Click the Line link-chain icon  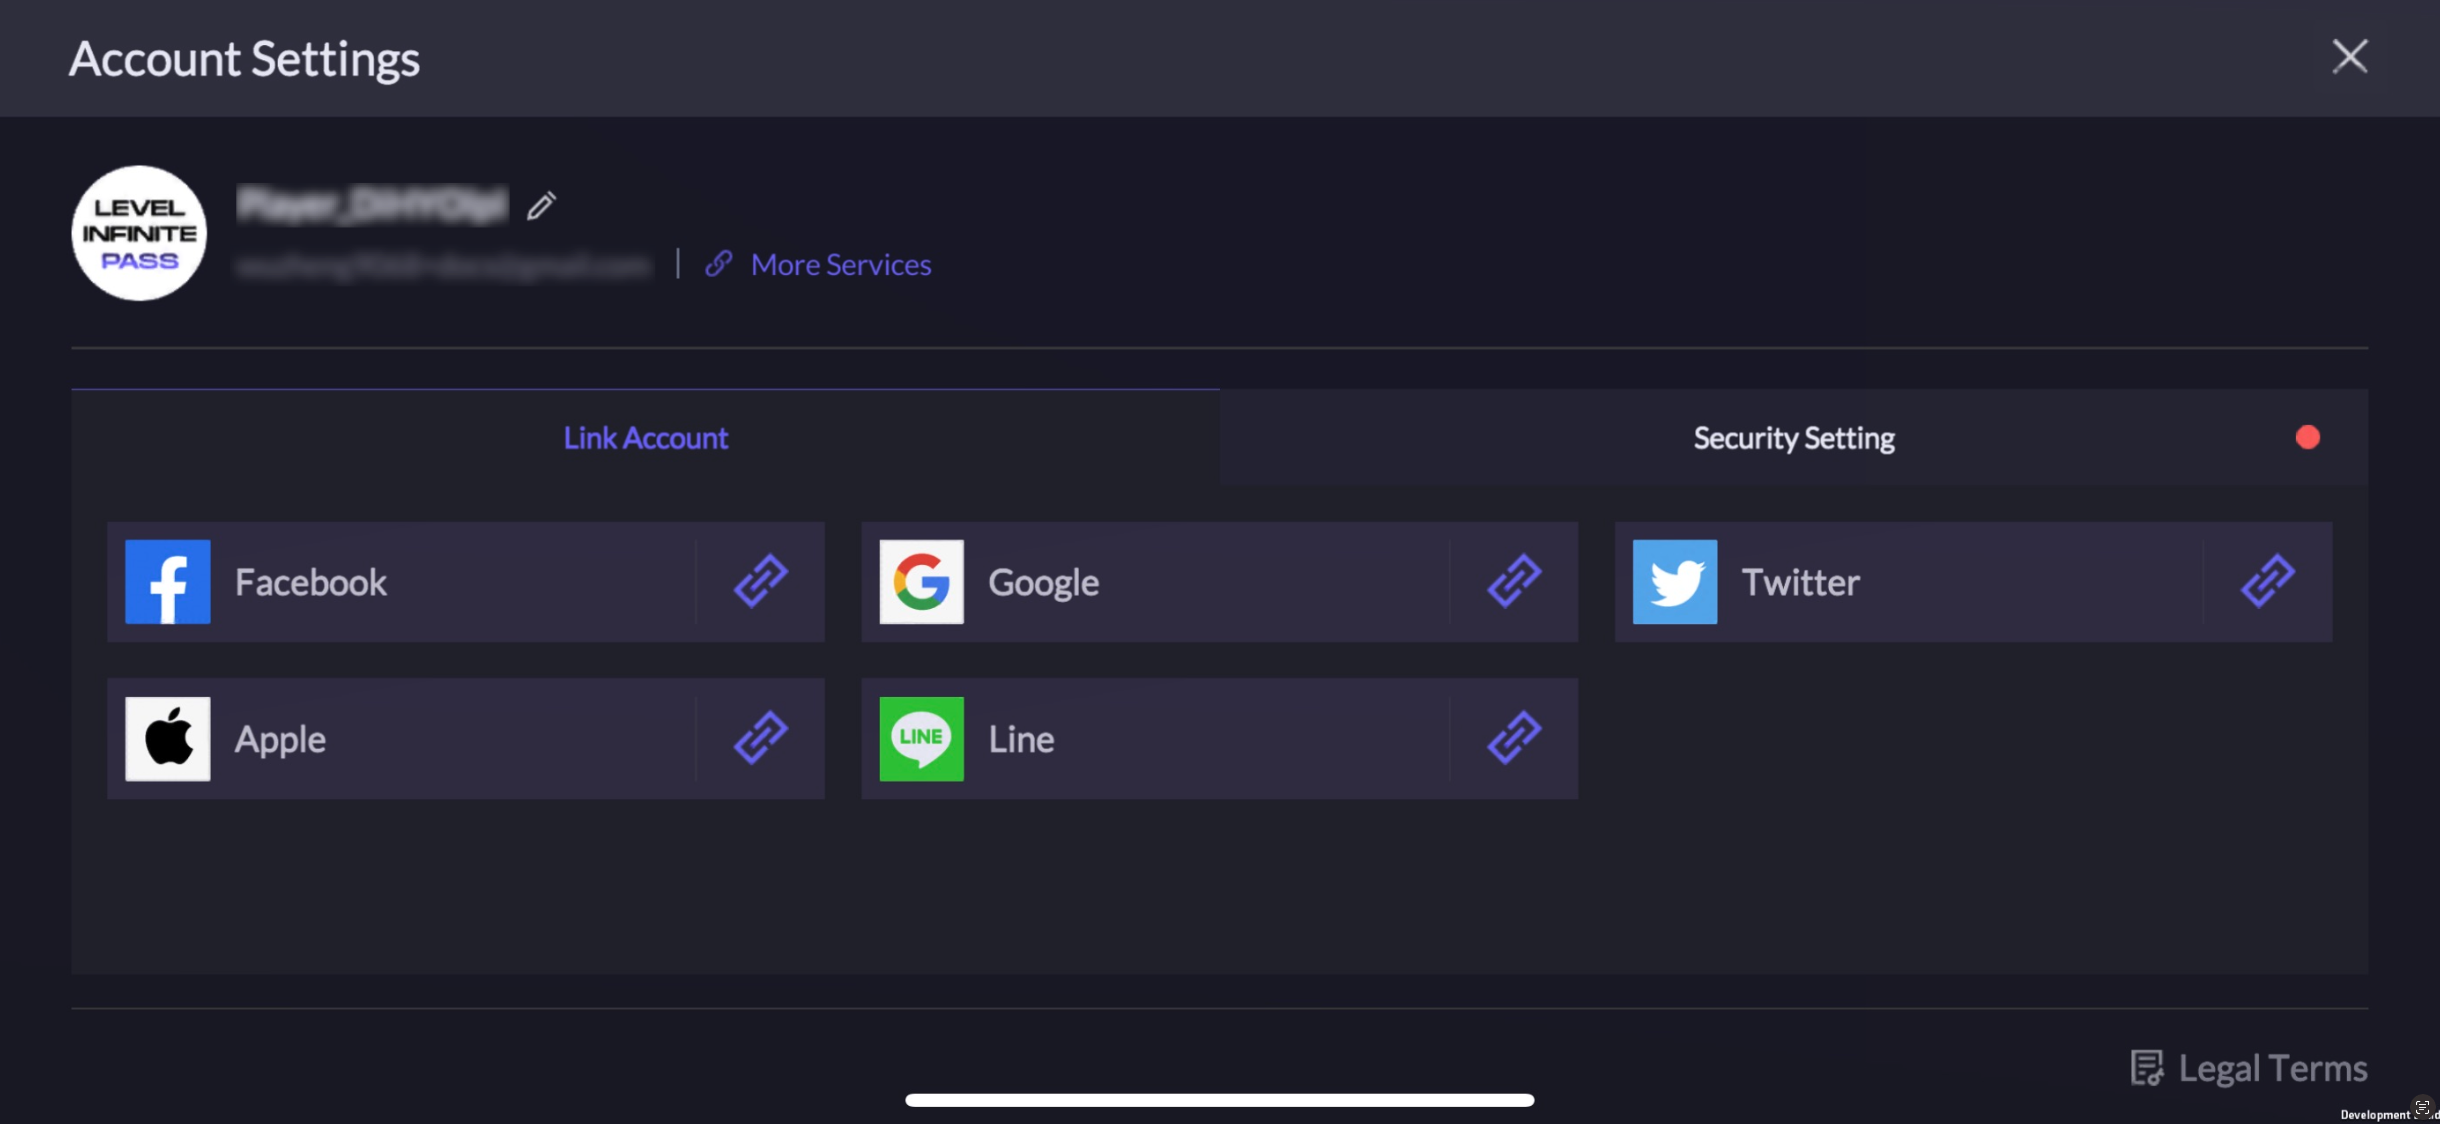click(1514, 738)
